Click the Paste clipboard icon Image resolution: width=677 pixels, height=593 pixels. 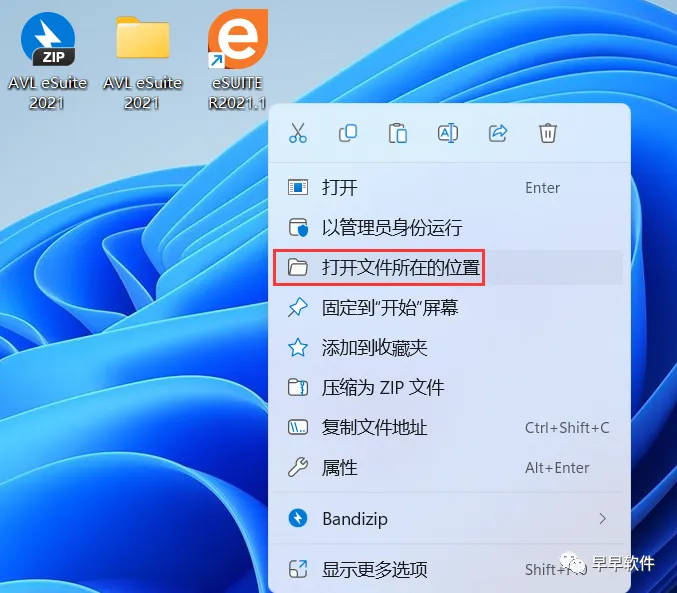pyautogui.click(x=398, y=133)
